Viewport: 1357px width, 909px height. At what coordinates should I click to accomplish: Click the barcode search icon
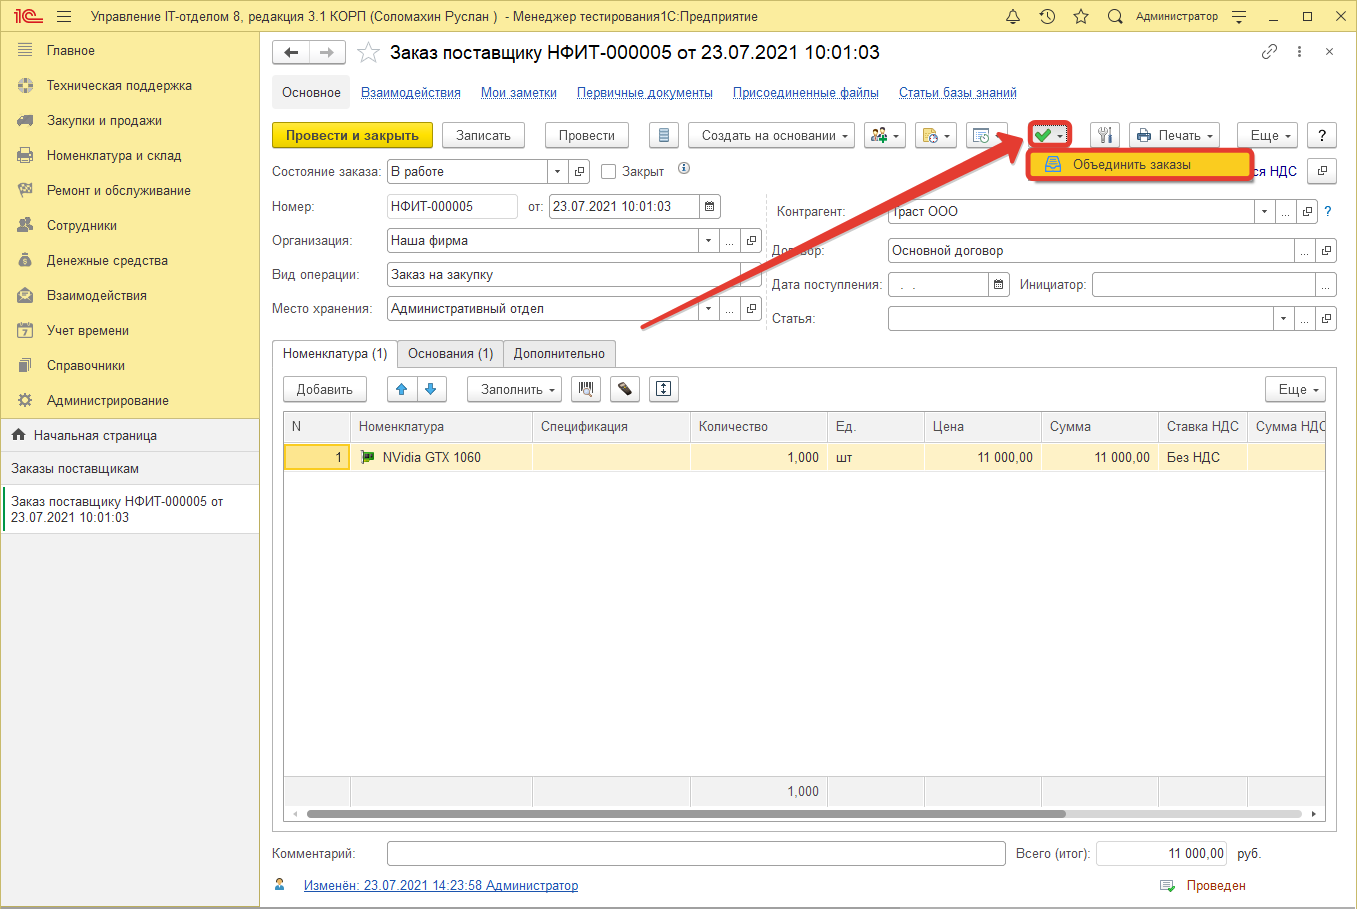point(586,389)
